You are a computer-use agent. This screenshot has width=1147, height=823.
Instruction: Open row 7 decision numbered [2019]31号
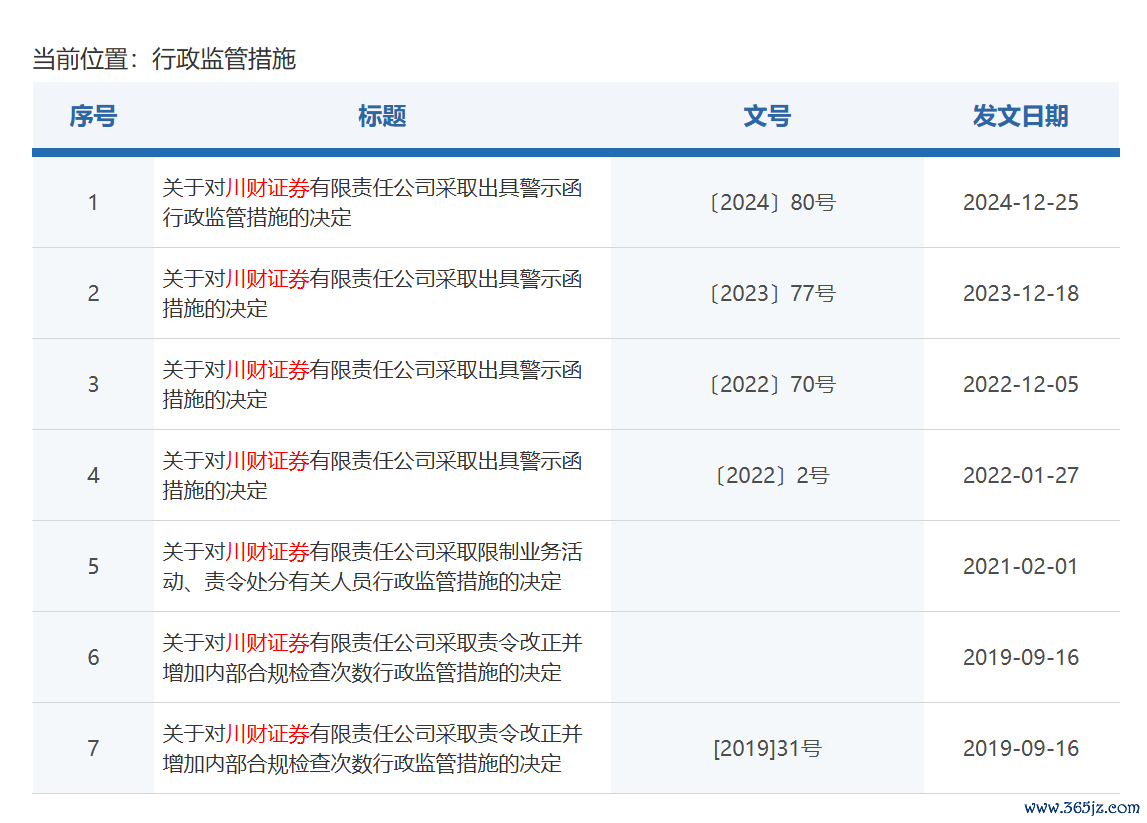[x=372, y=748]
